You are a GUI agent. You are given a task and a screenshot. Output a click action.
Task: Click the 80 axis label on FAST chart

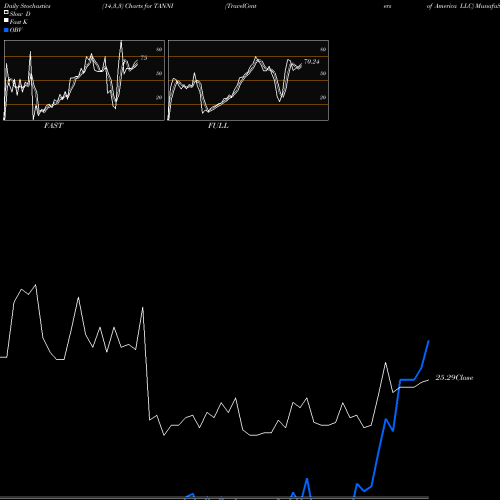[159, 49]
